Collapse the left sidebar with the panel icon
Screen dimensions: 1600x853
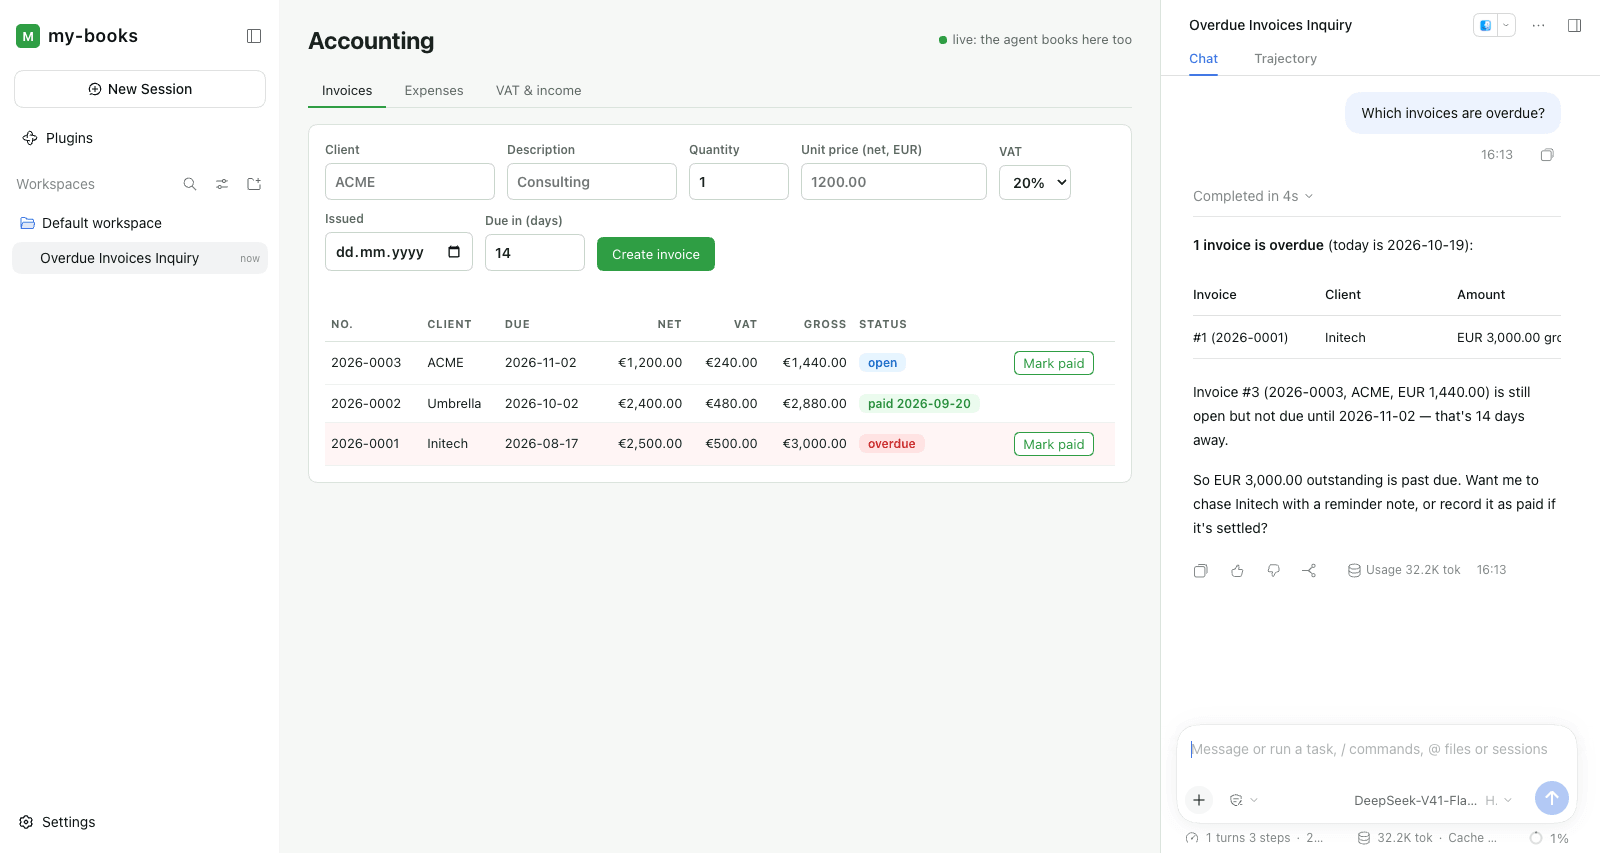tap(254, 36)
